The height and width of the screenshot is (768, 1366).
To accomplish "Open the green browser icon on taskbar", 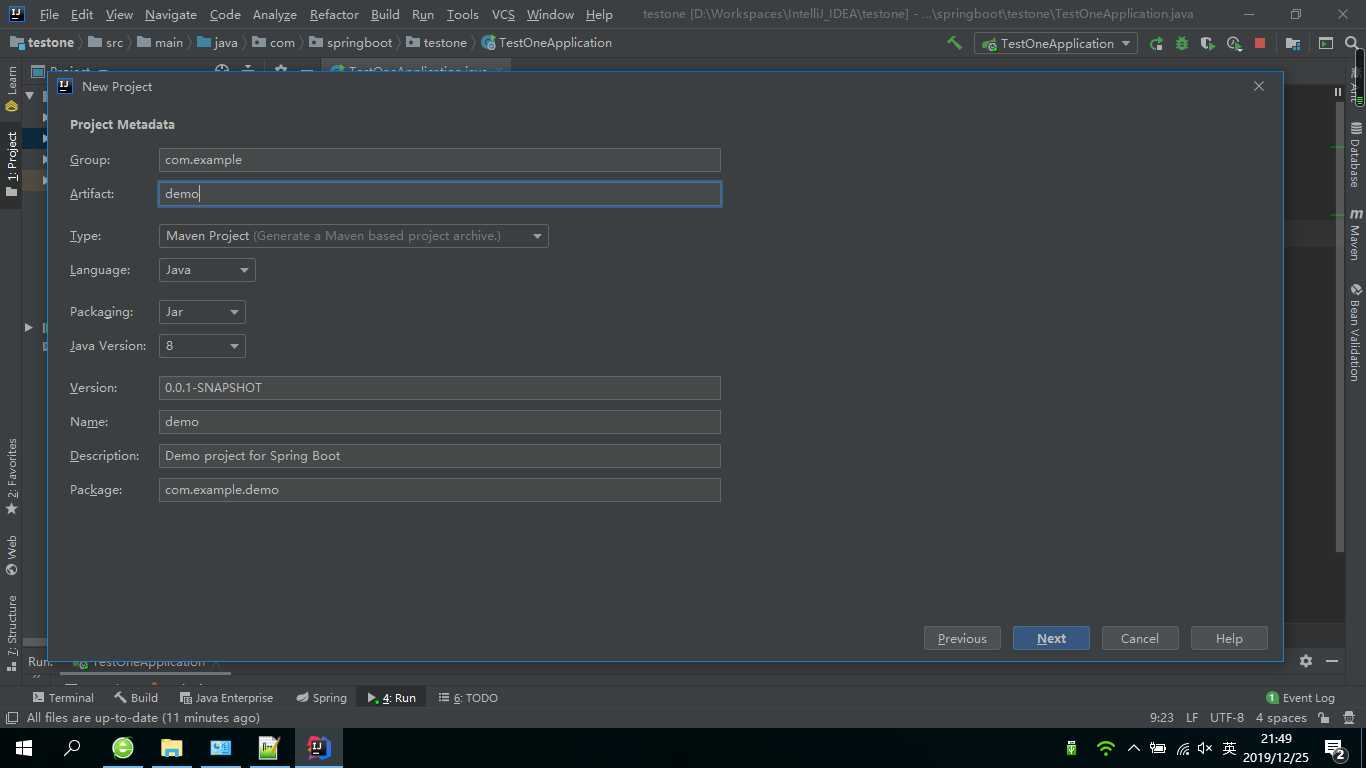I will (123, 747).
